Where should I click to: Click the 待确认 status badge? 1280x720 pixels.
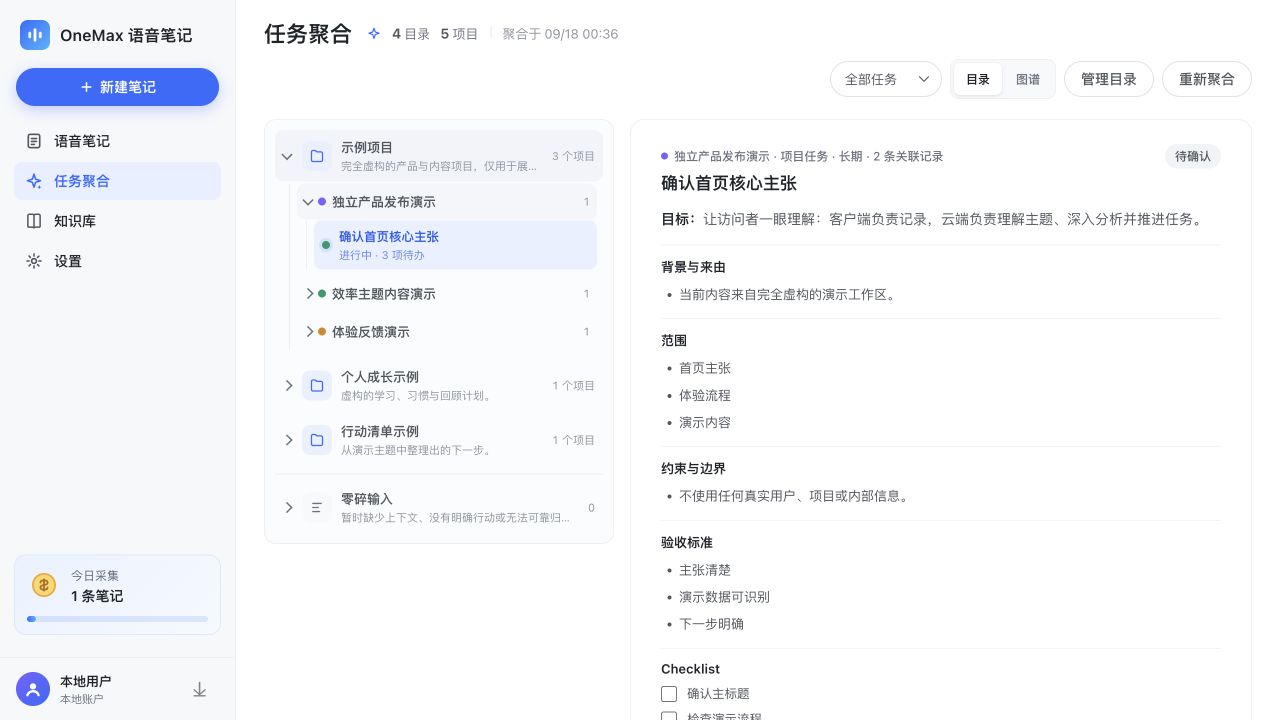[1193, 156]
